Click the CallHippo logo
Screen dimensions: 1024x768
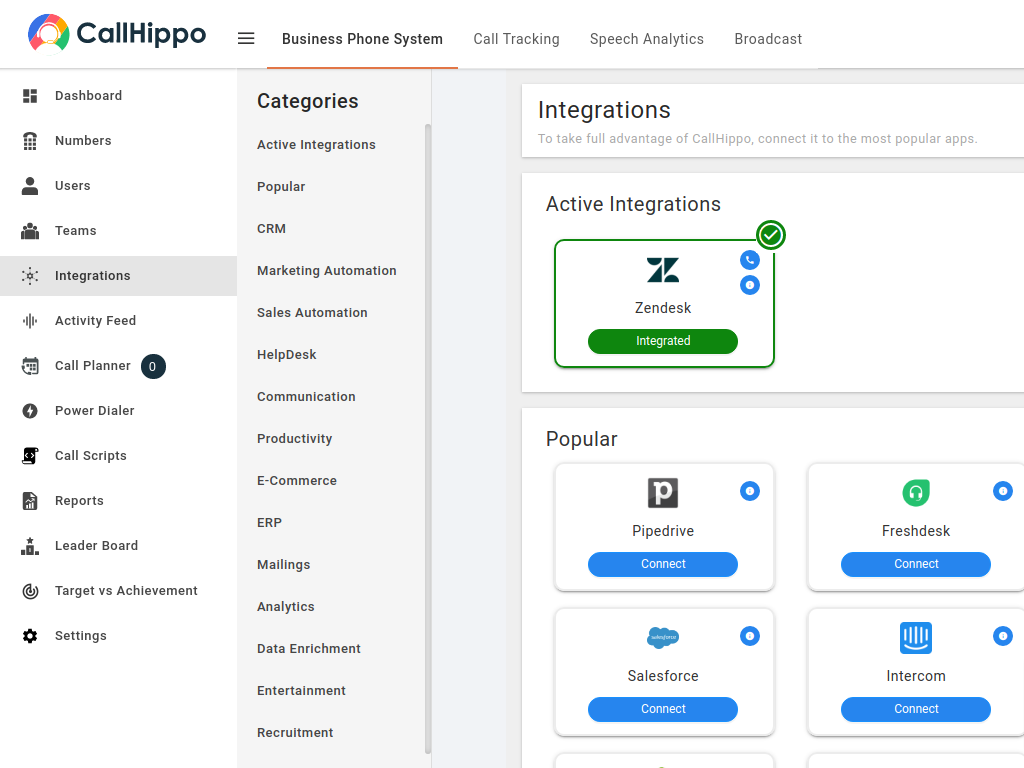pos(117,33)
